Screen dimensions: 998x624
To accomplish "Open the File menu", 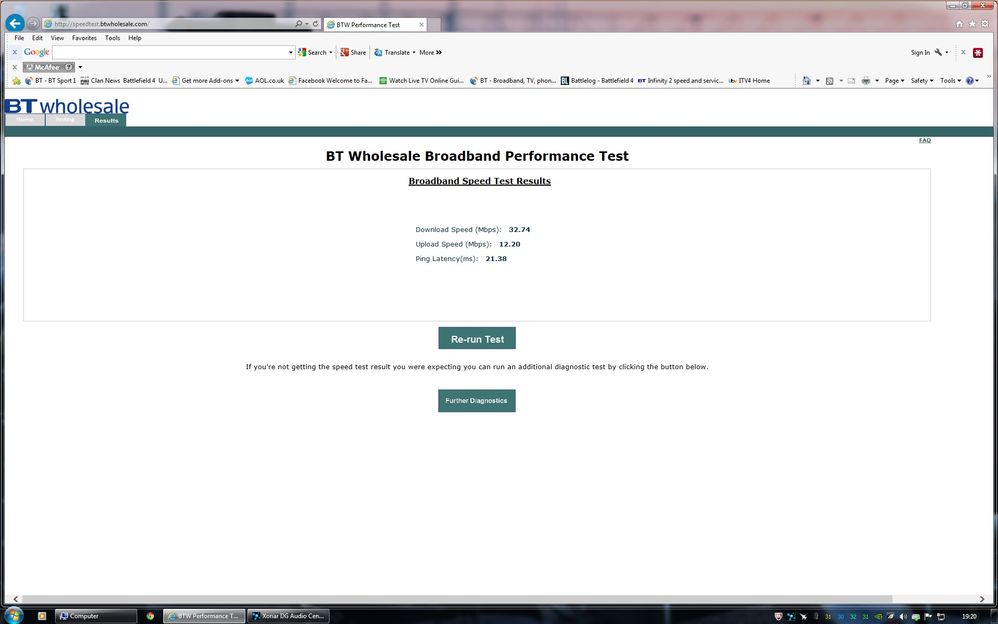I will (19, 38).
